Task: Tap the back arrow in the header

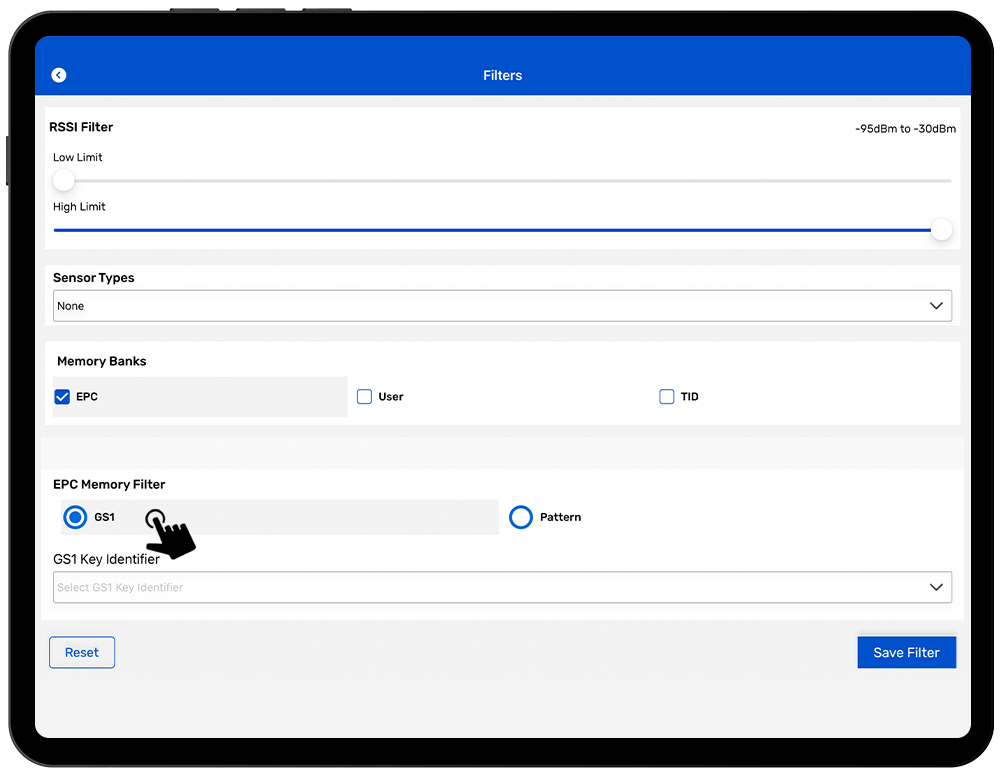Action: point(59,75)
